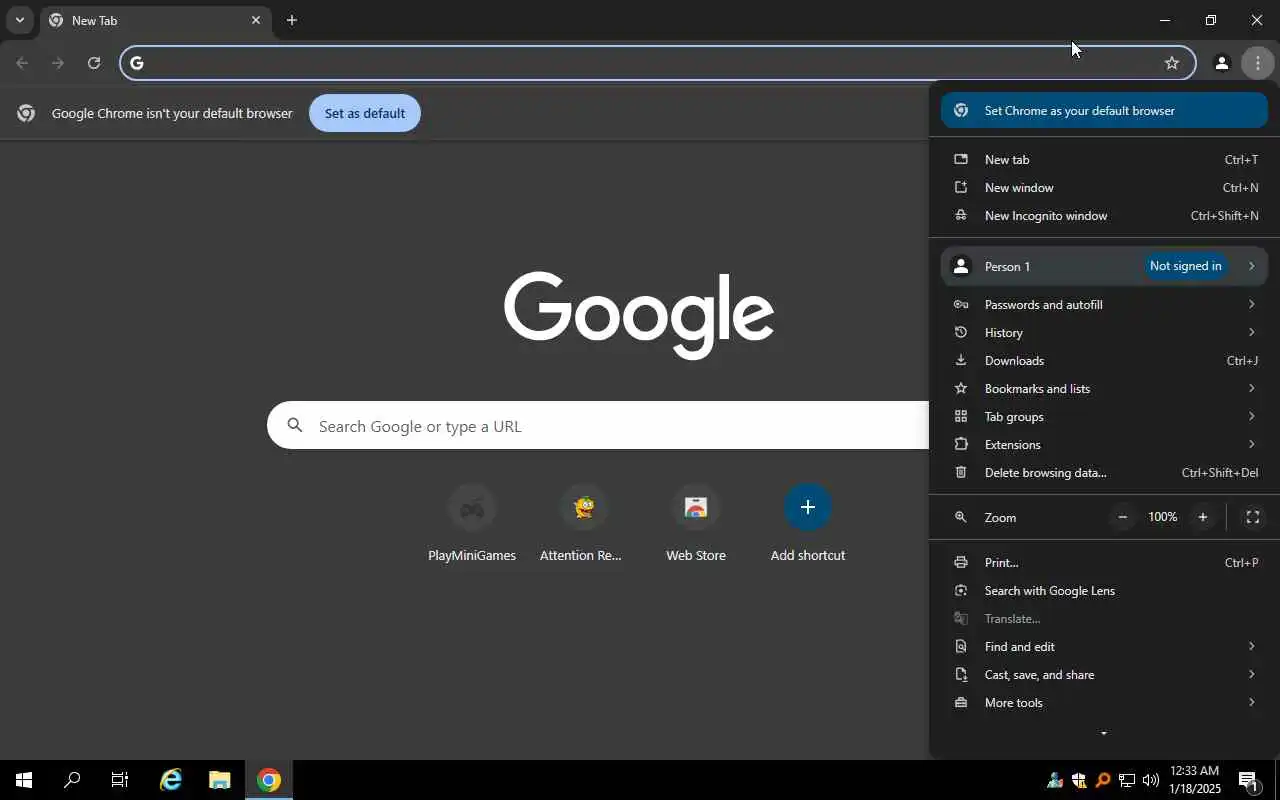This screenshot has width=1280, height=800.
Task: Click the menu scroll-down arrow at bottom
Action: coord(1104,734)
